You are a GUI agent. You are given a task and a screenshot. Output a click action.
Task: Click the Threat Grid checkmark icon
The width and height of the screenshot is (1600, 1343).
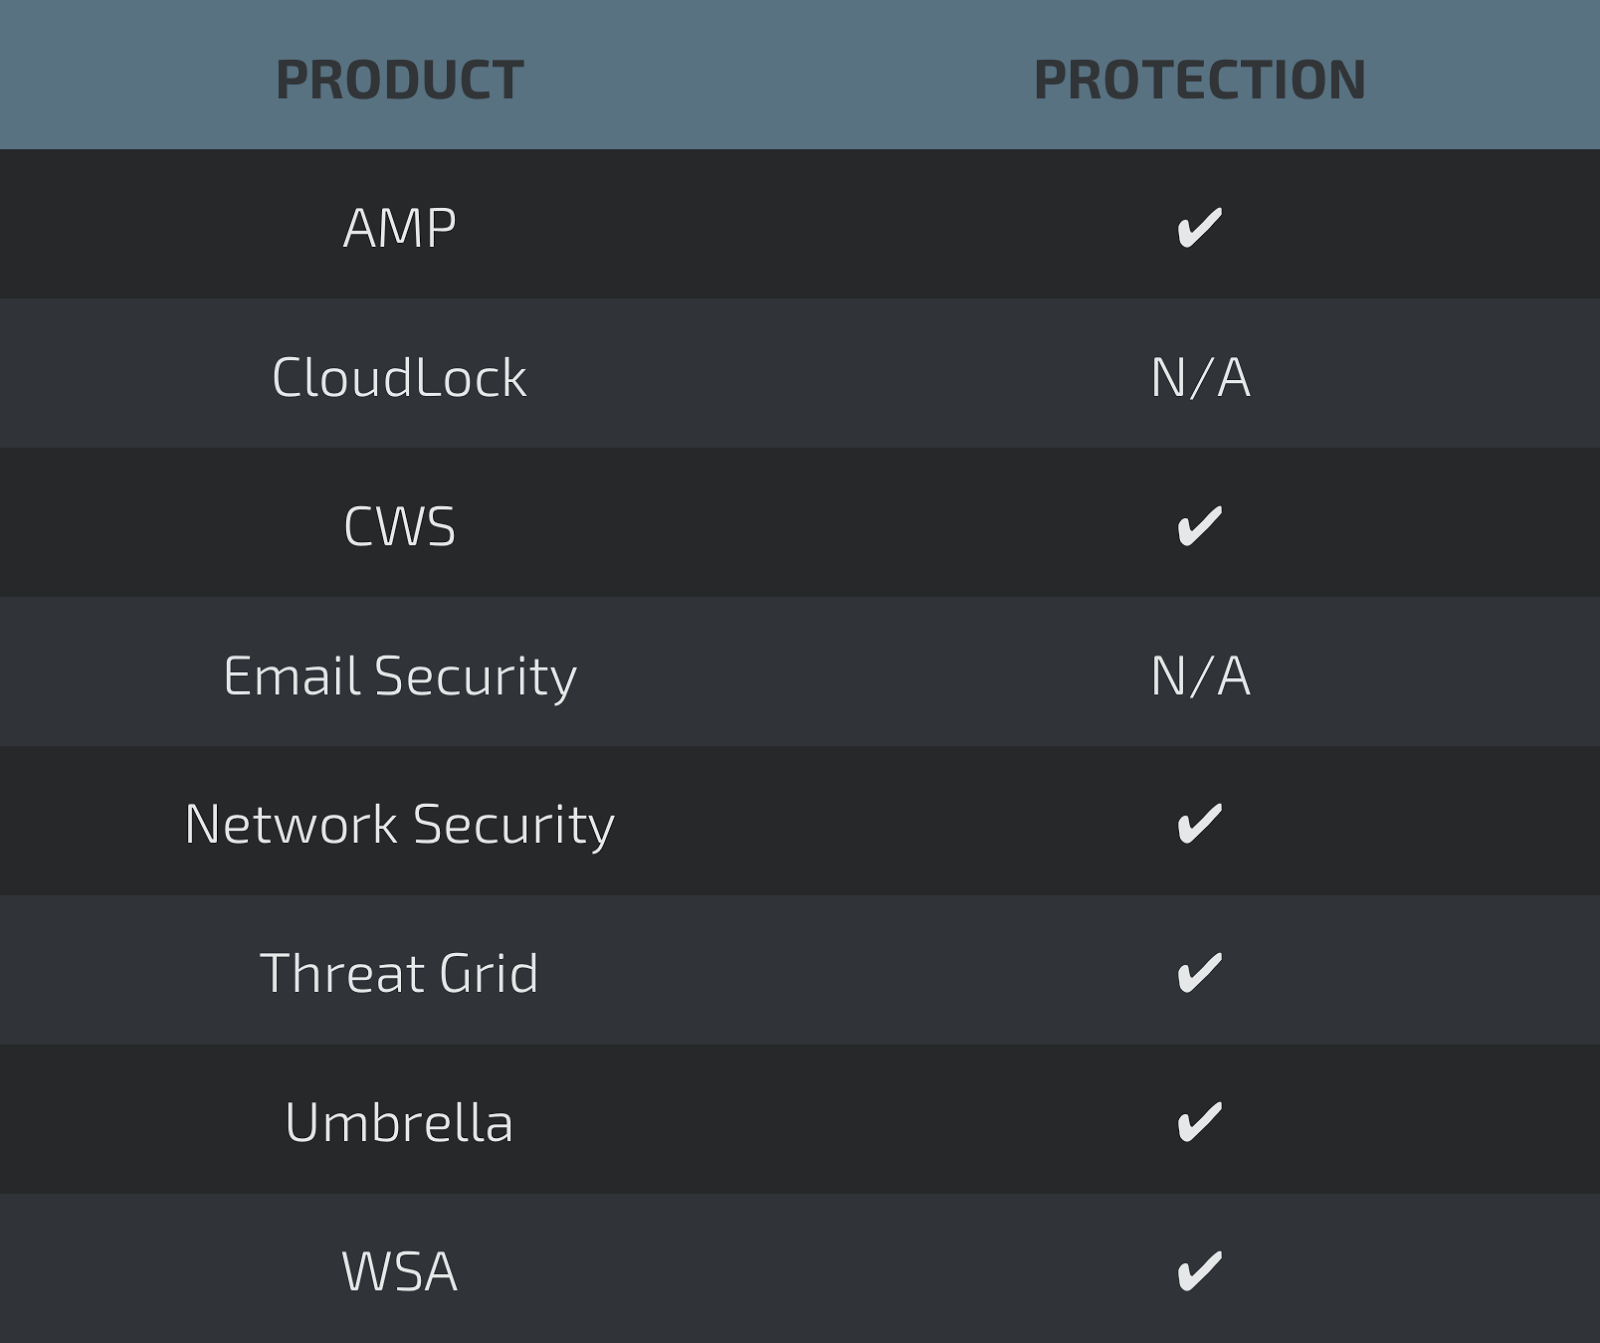1199,973
